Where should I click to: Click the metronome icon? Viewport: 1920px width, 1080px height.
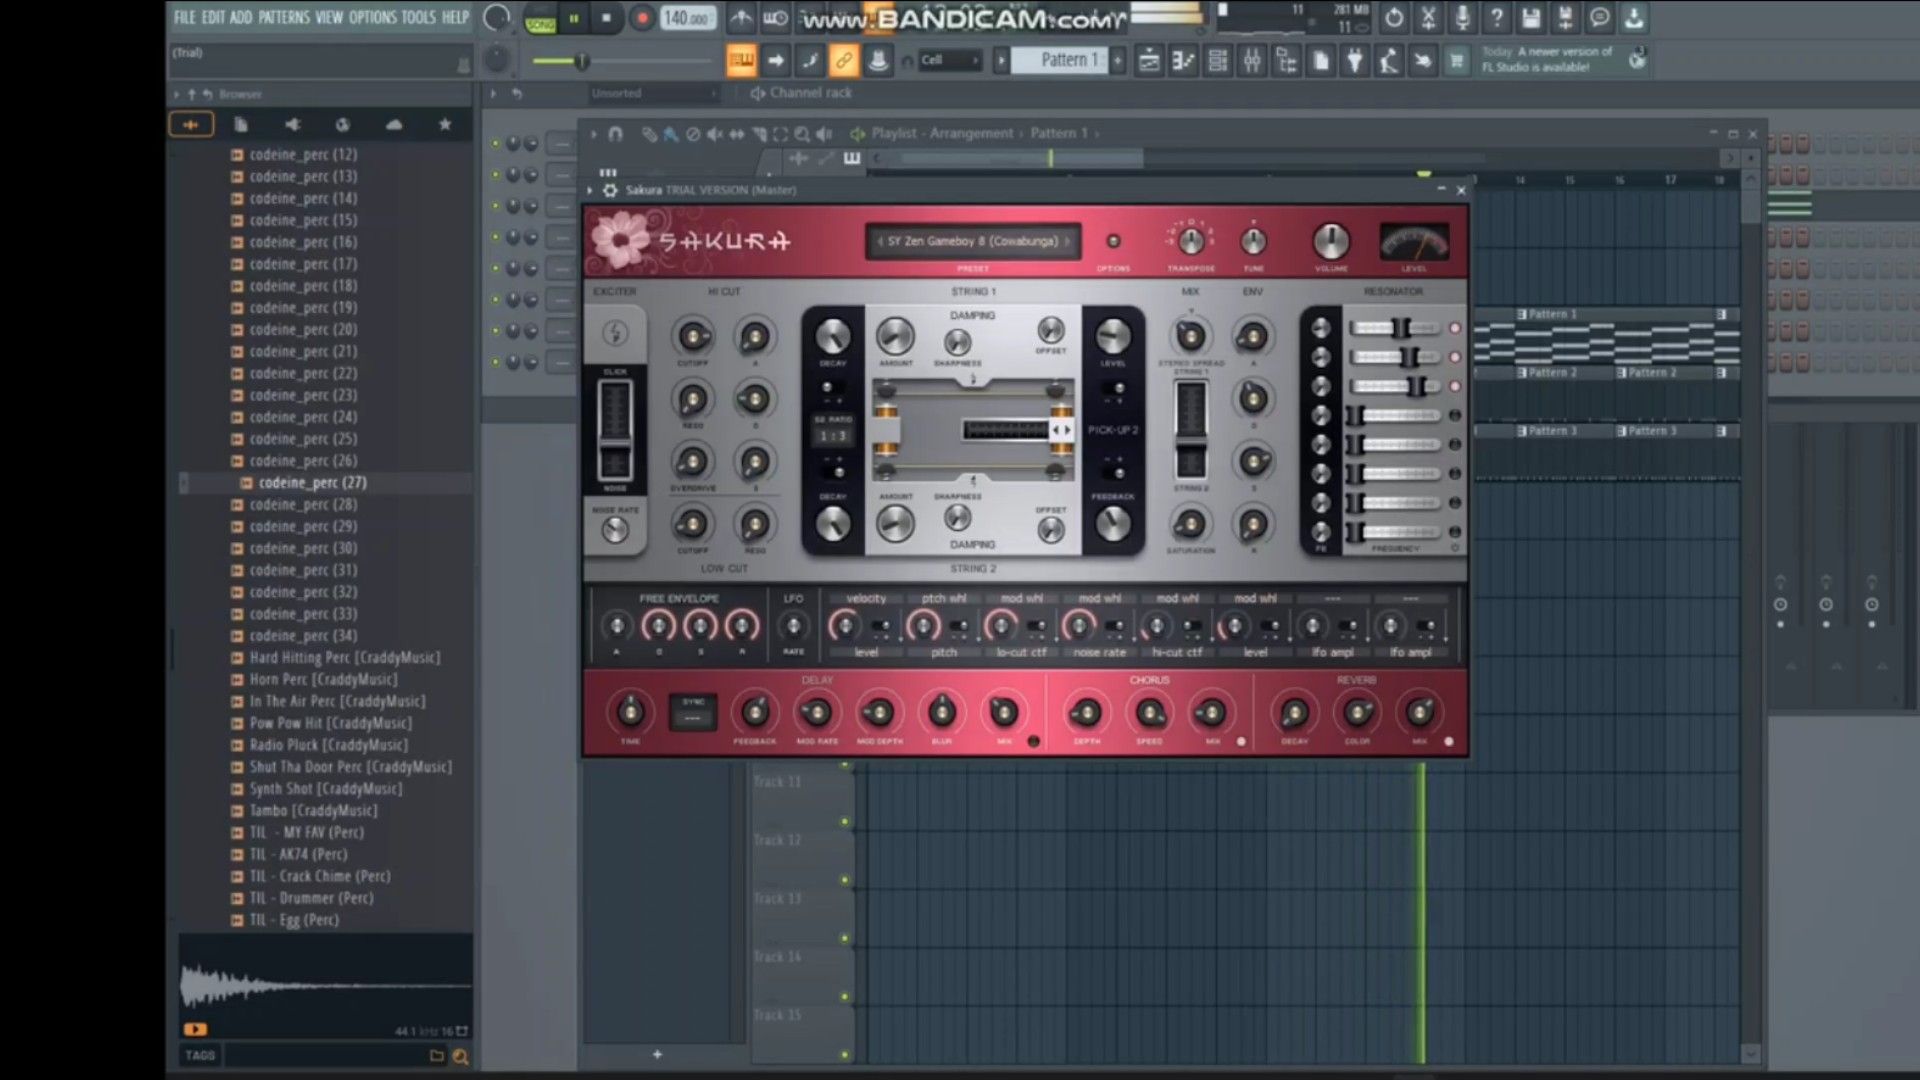(741, 18)
